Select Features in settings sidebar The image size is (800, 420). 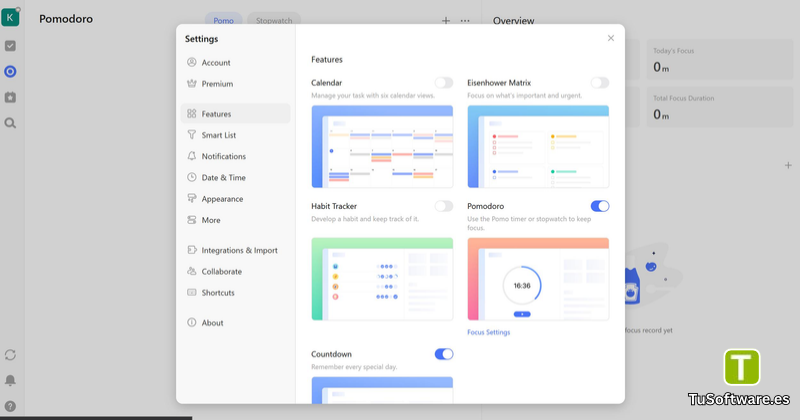(235, 114)
